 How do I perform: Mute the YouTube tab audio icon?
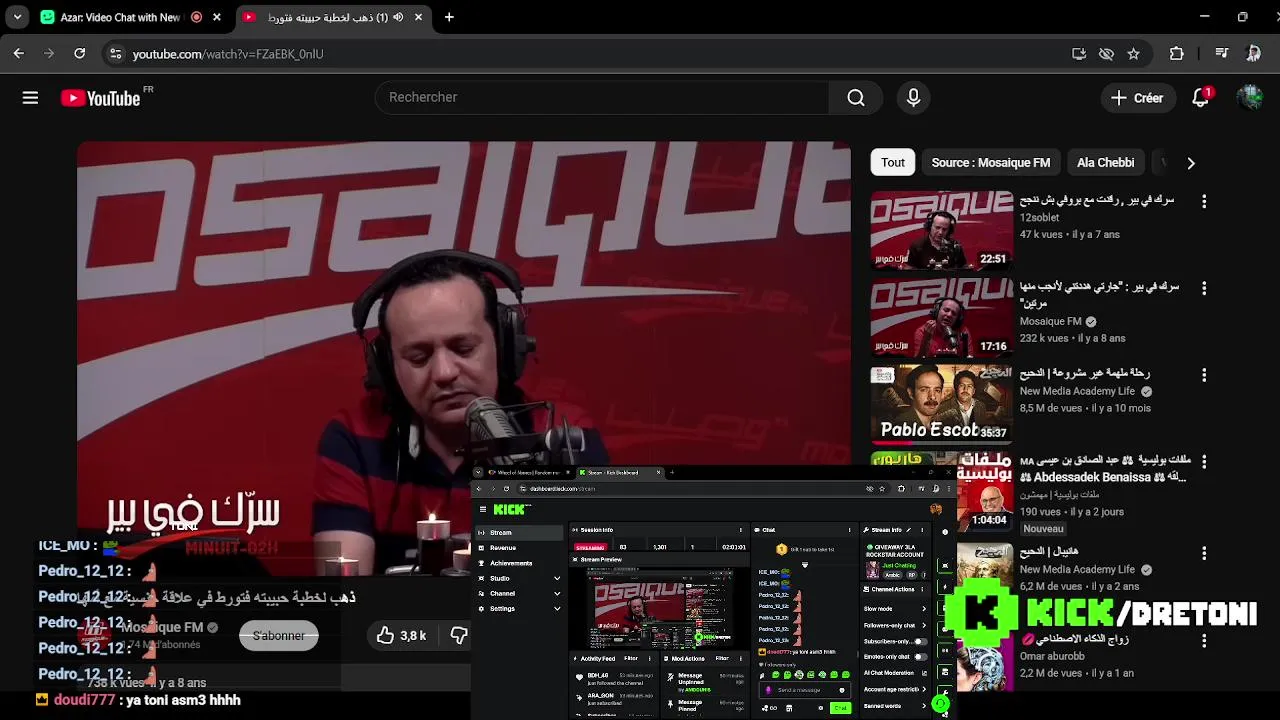point(398,17)
